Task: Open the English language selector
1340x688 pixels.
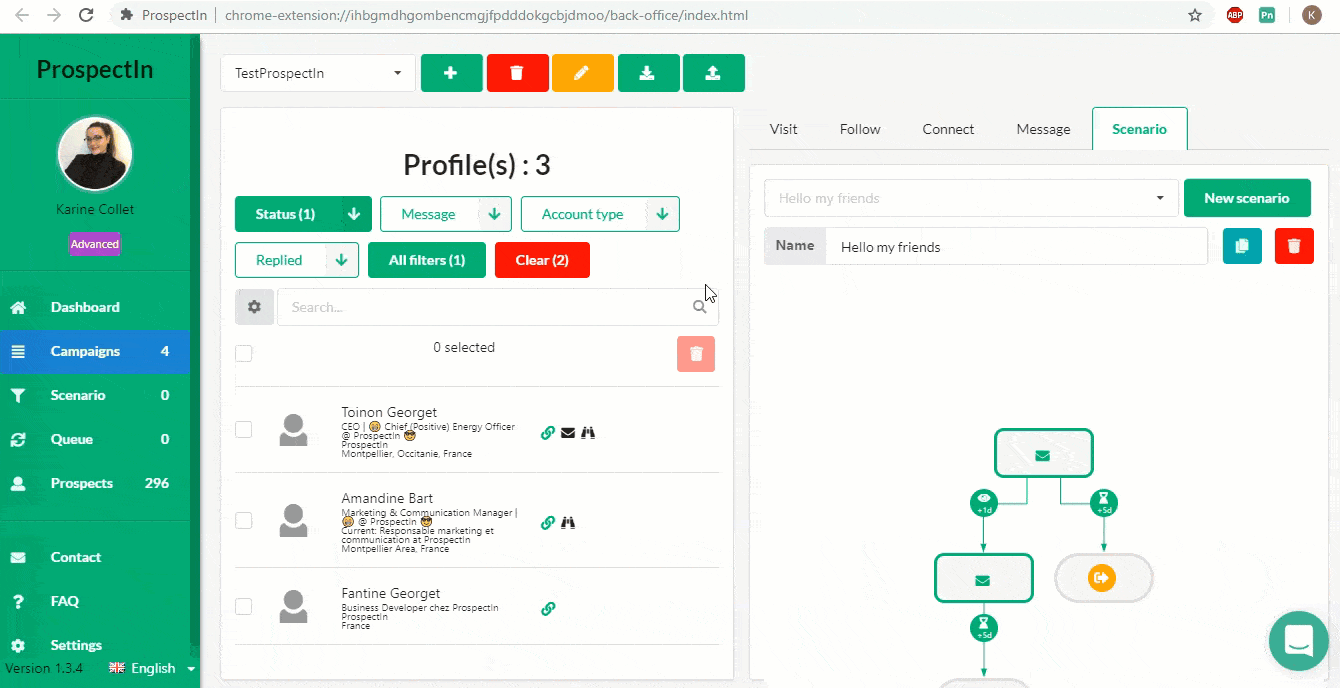Action: click(152, 668)
